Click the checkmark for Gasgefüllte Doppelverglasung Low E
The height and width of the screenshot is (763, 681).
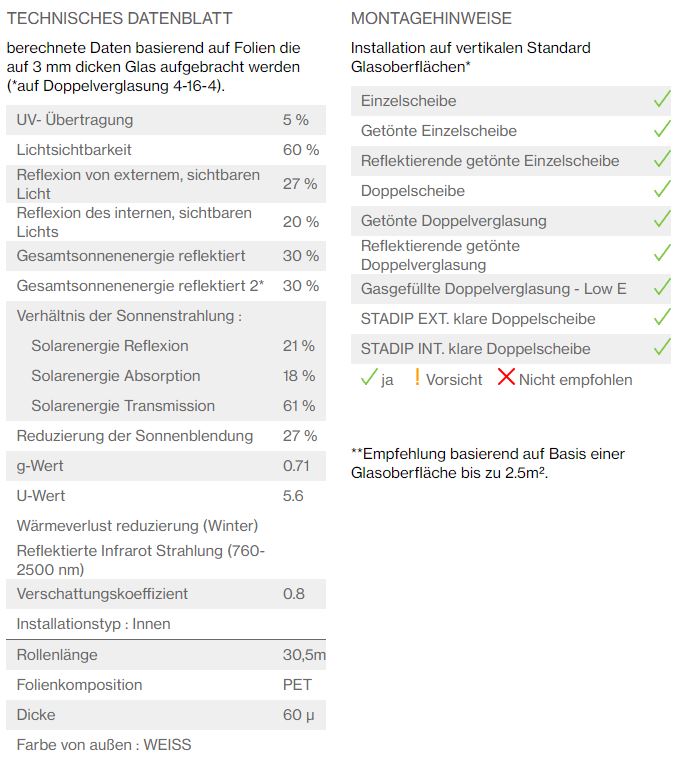[662, 287]
